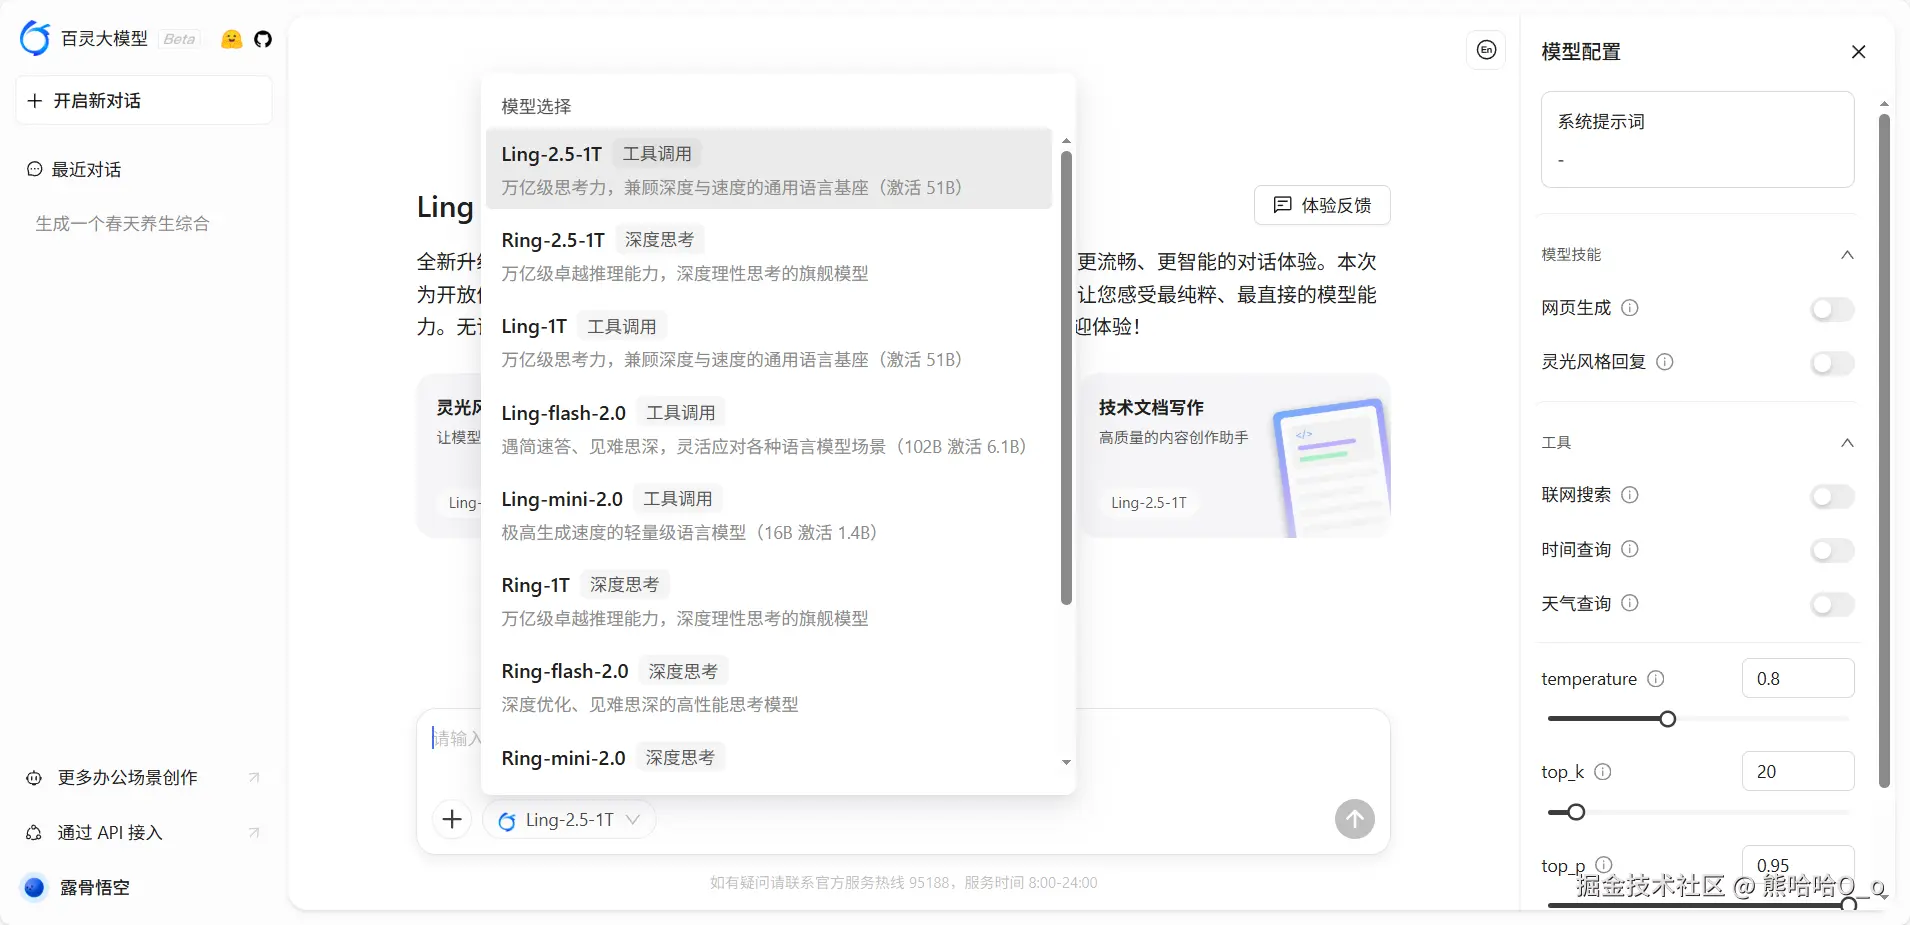
Task: Click the top_p slider handle
Action: point(1849,904)
